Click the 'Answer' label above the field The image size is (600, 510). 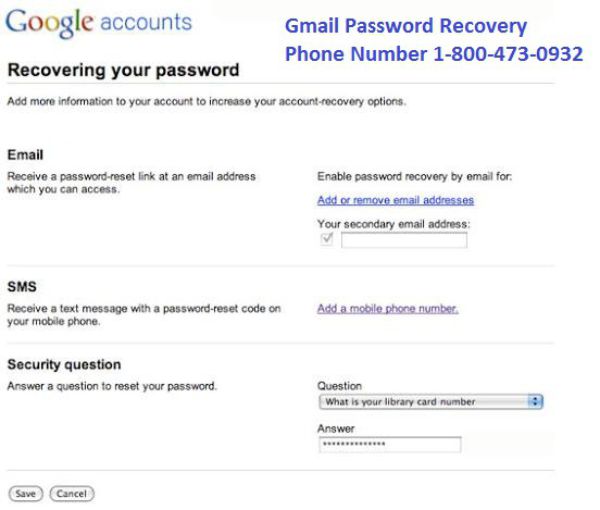pyautogui.click(x=335, y=428)
